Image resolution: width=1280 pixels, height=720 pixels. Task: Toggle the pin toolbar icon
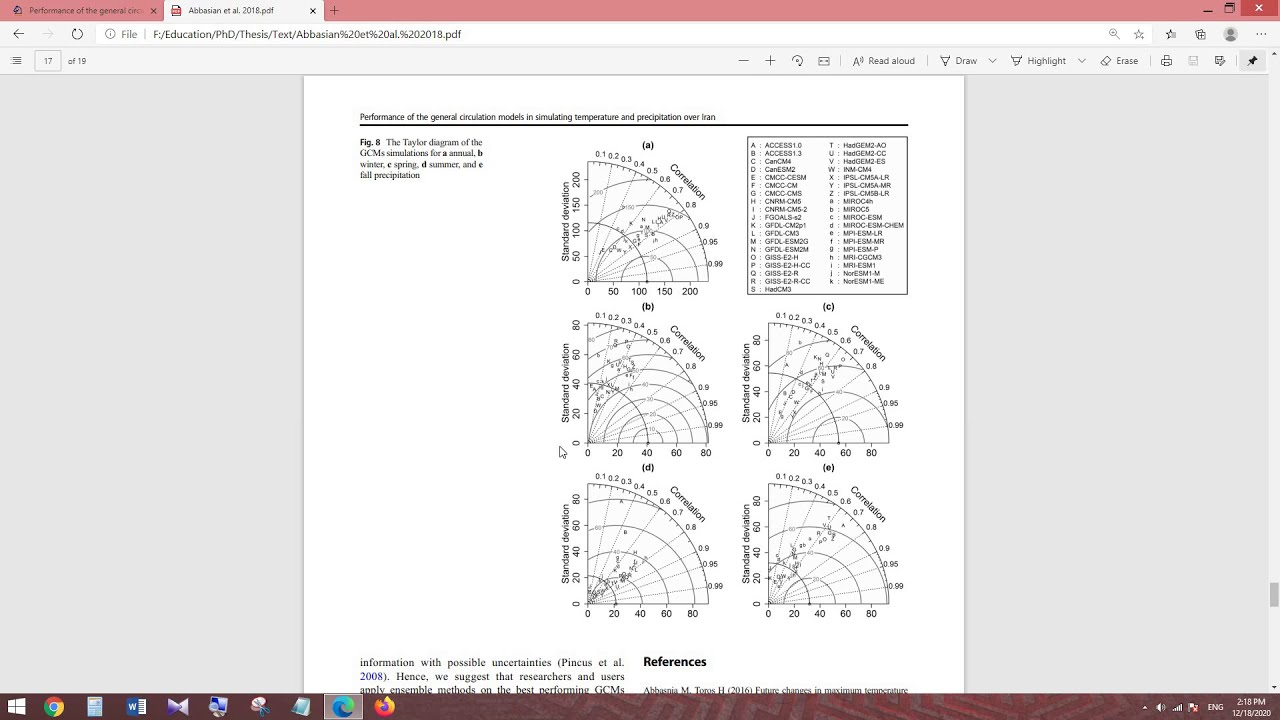[x=1252, y=61]
